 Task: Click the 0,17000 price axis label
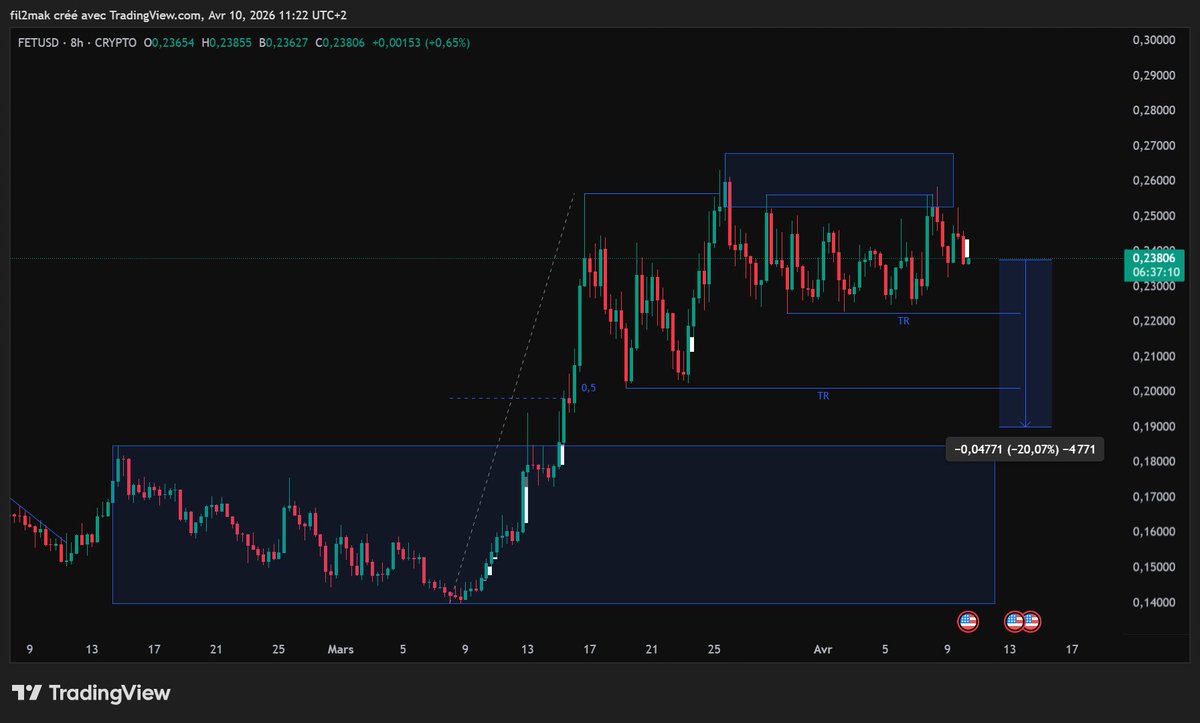coord(1153,497)
